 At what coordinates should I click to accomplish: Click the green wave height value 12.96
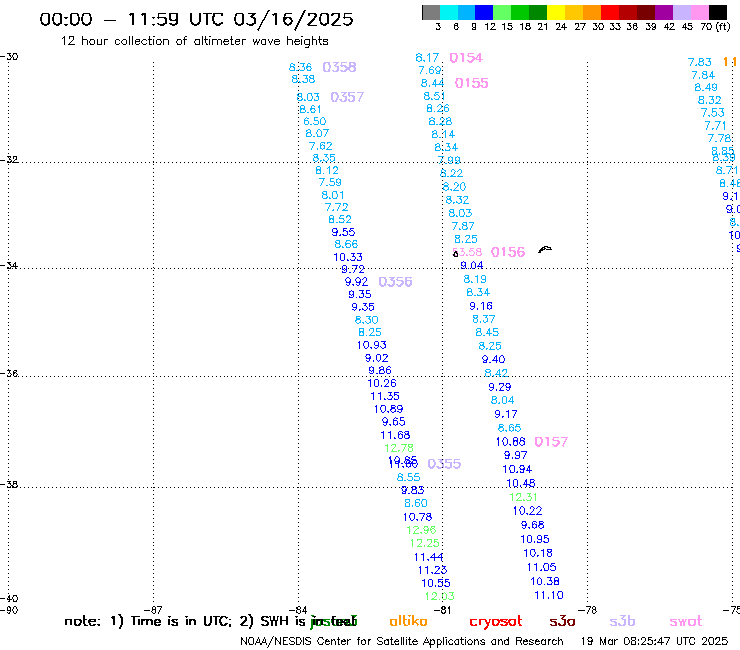[x=421, y=530]
